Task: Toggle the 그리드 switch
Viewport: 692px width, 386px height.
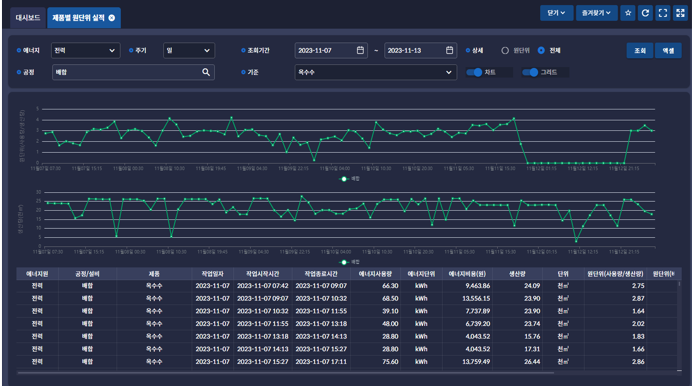Action: 530,72
